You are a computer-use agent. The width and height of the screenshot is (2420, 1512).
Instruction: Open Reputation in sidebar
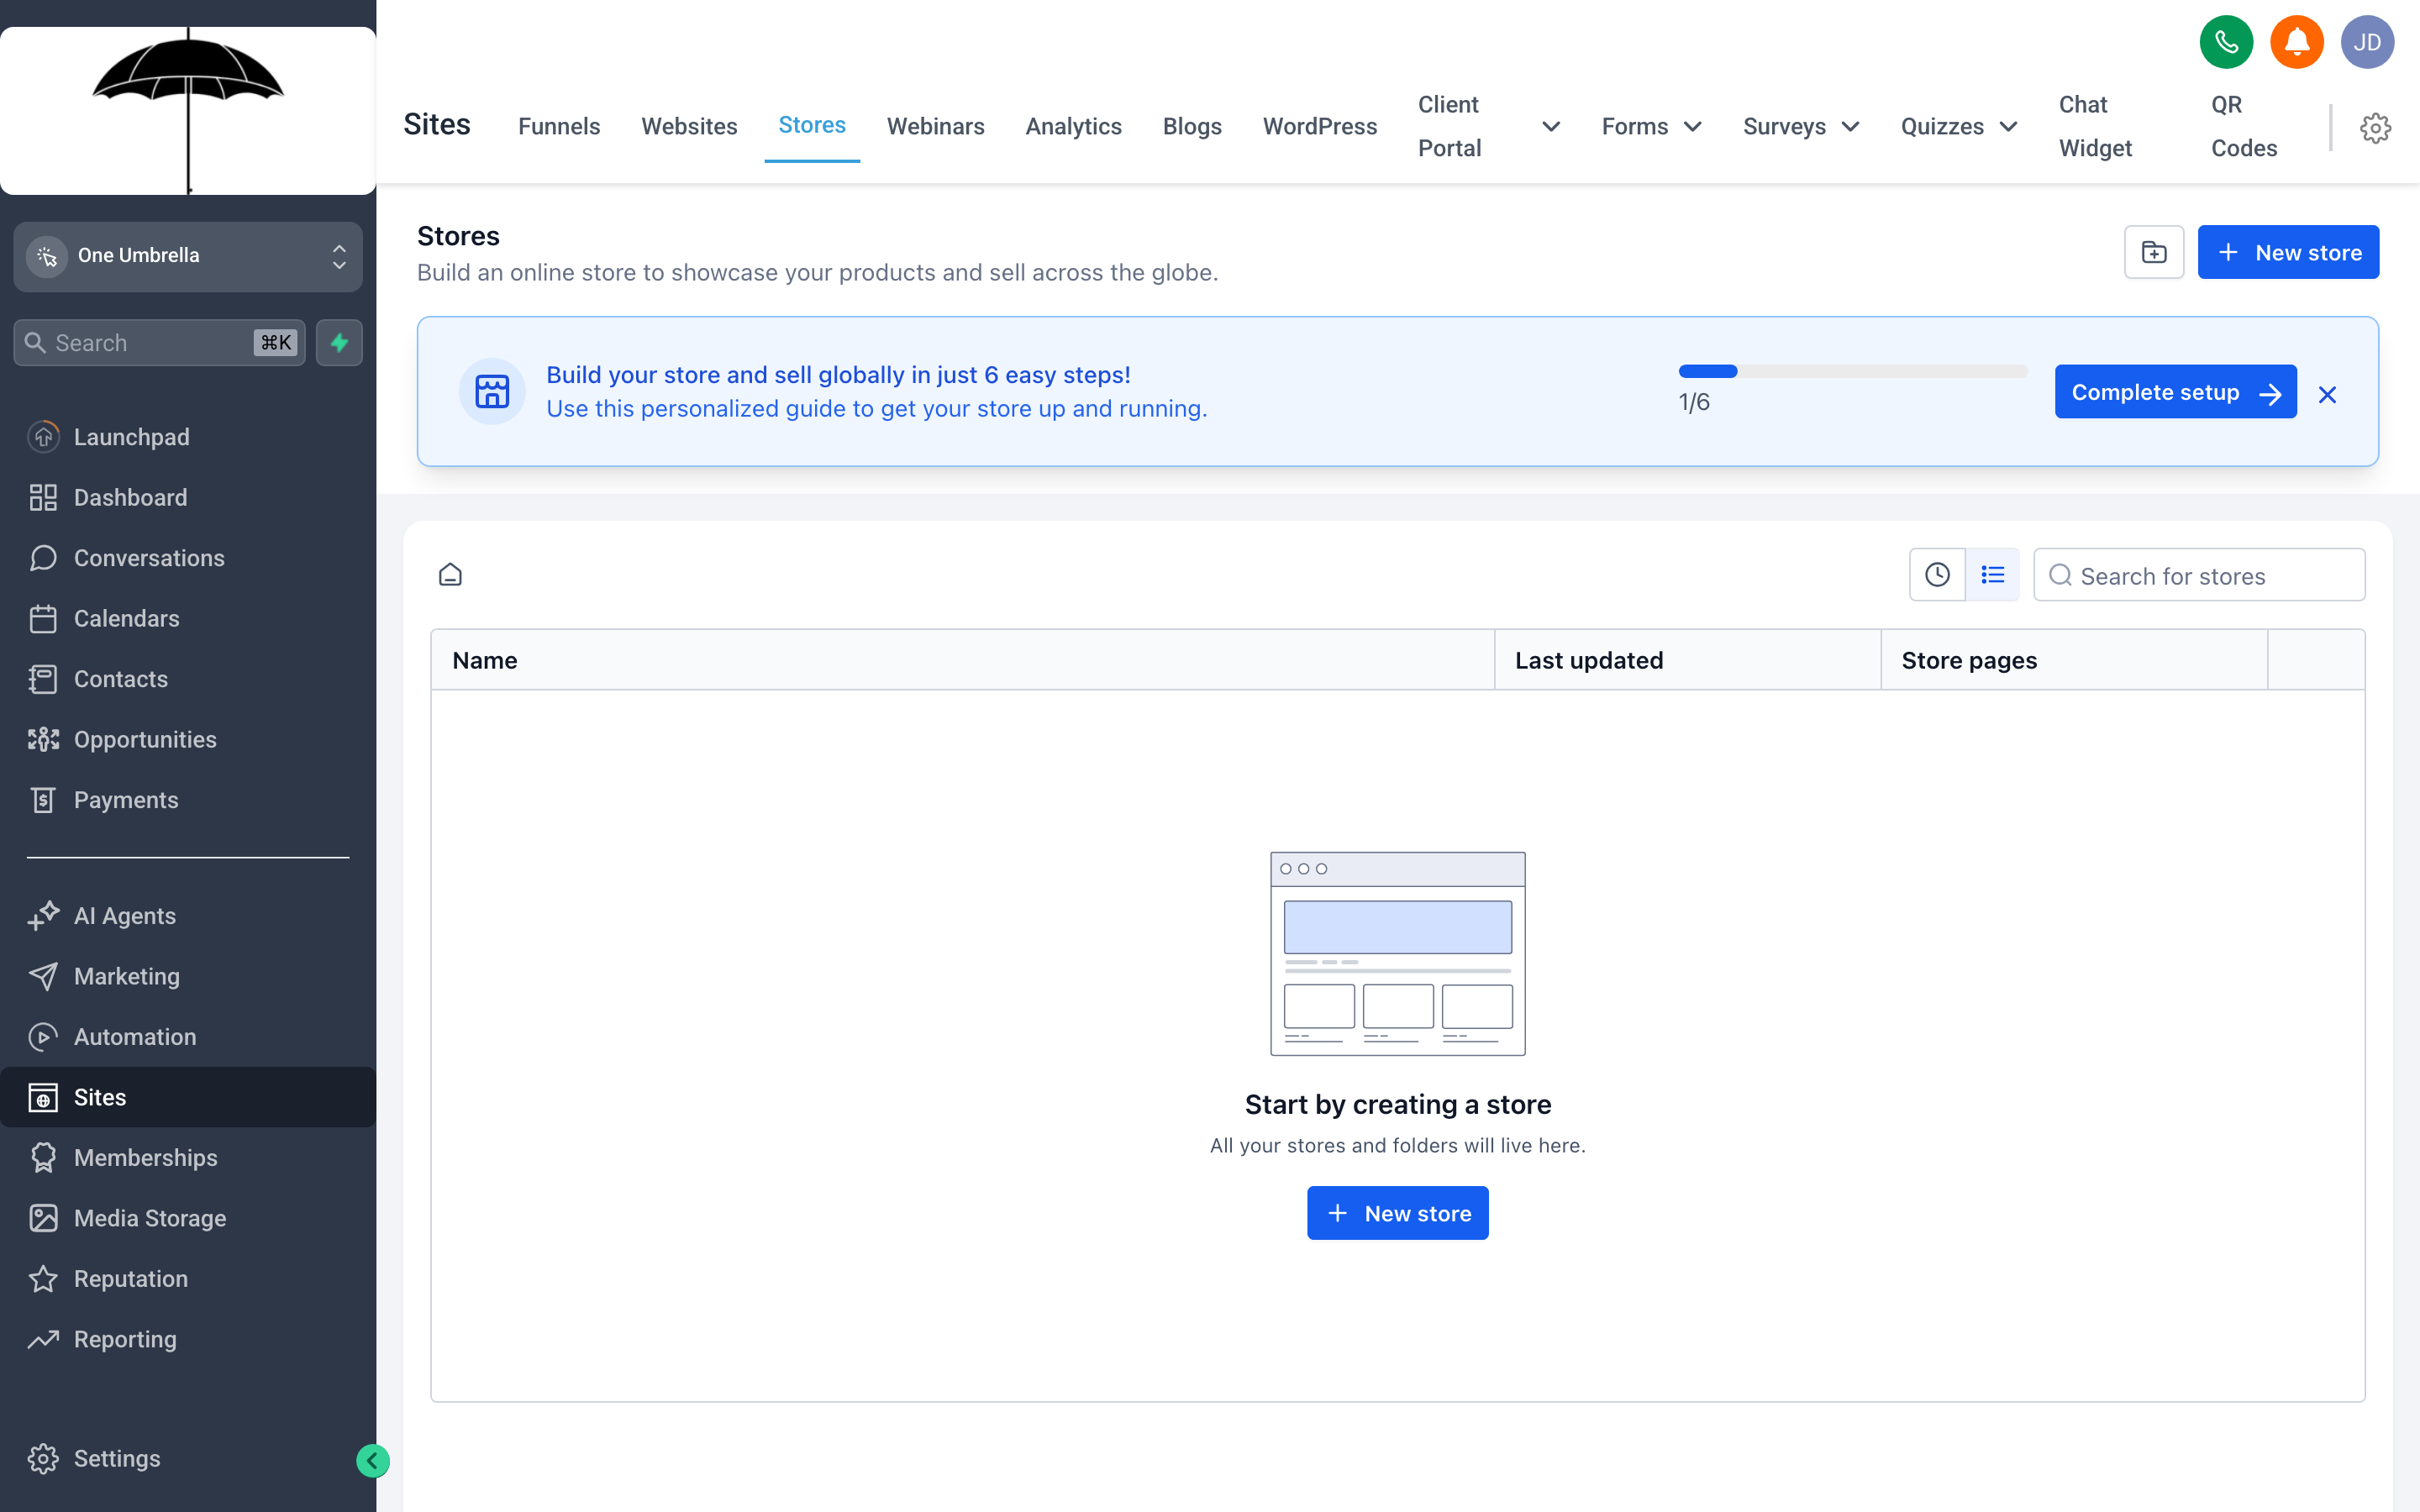pos(188,1279)
